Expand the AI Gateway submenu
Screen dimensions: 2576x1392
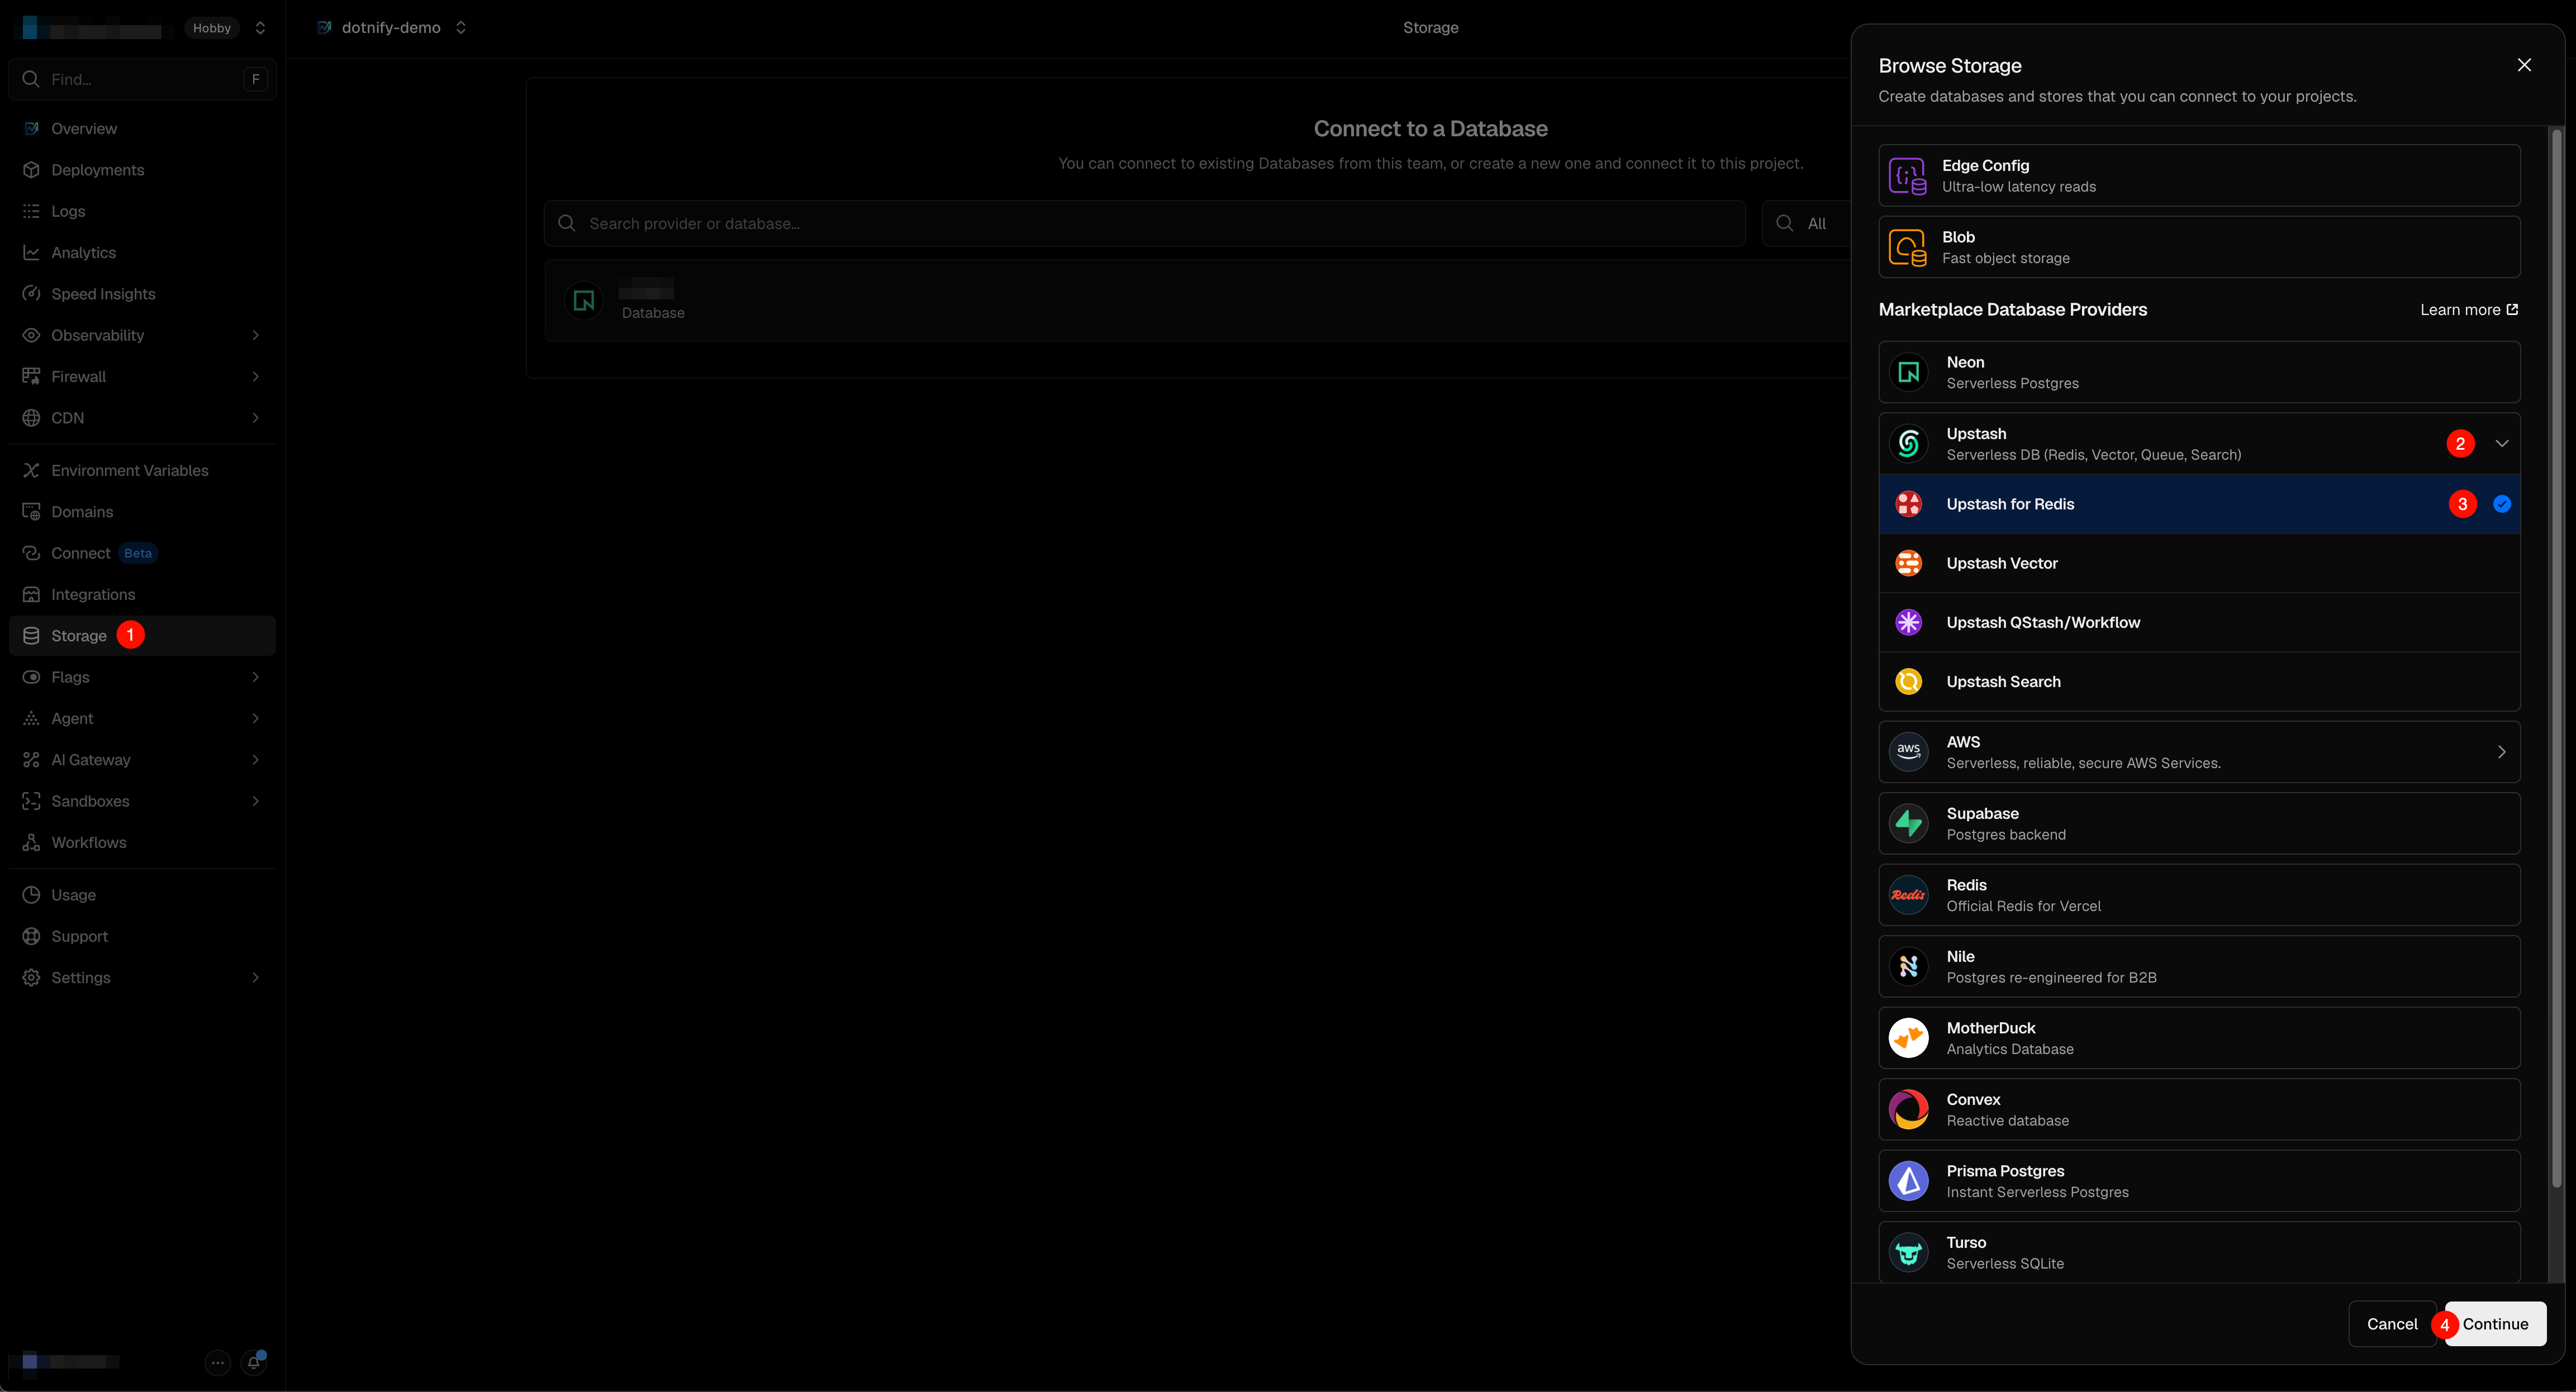(256, 760)
